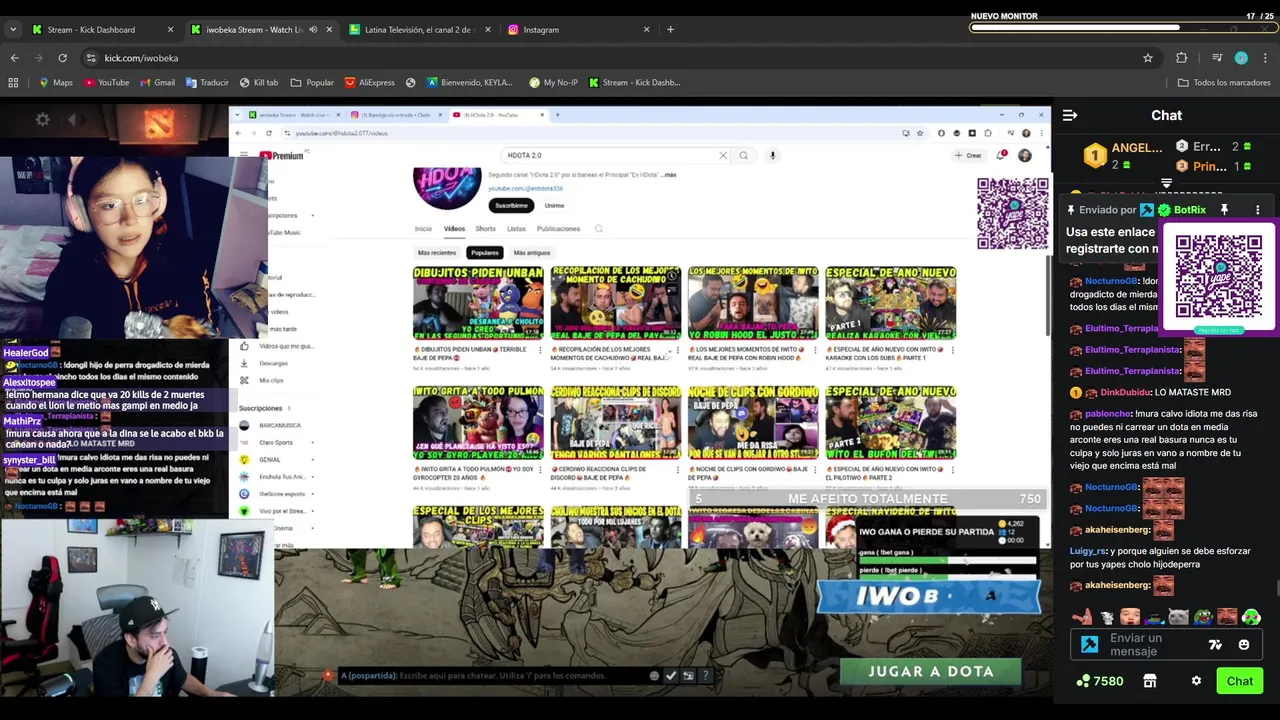Send message with green Chat button
The height and width of the screenshot is (720, 1280).
point(1240,681)
